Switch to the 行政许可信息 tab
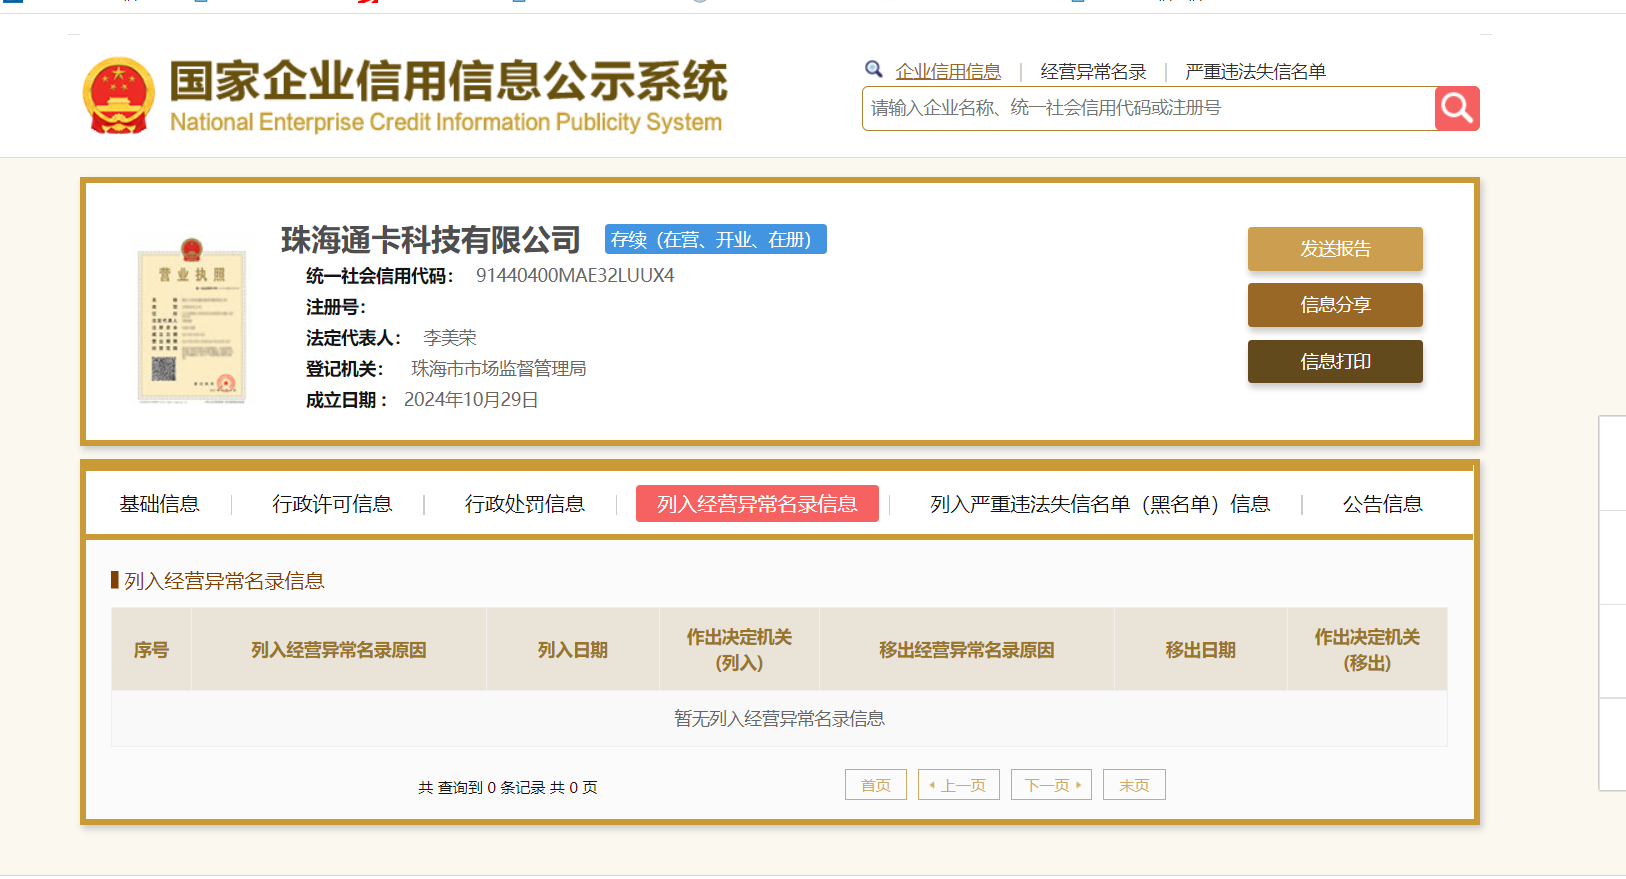The height and width of the screenshot is (879, 1626). click(332, 504)
